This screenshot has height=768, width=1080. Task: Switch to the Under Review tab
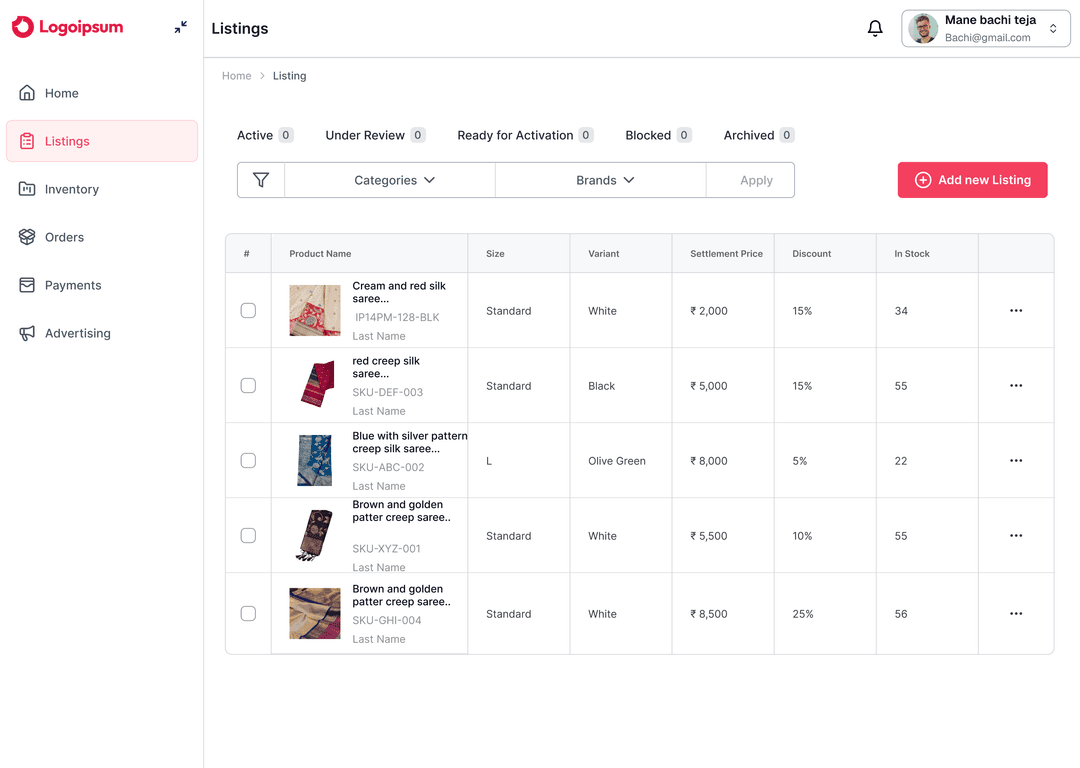click(x=366, y=134)
